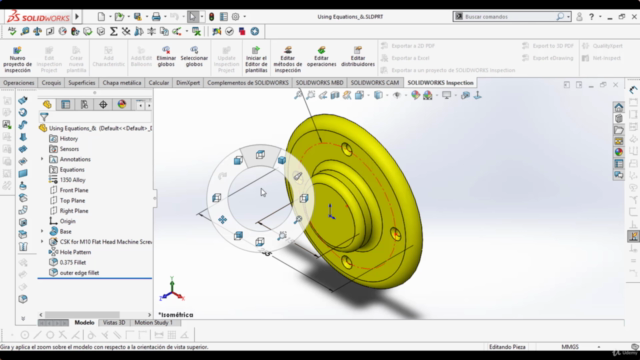
Task: Switch to the Superficies tab
Action: click(82, 82)
